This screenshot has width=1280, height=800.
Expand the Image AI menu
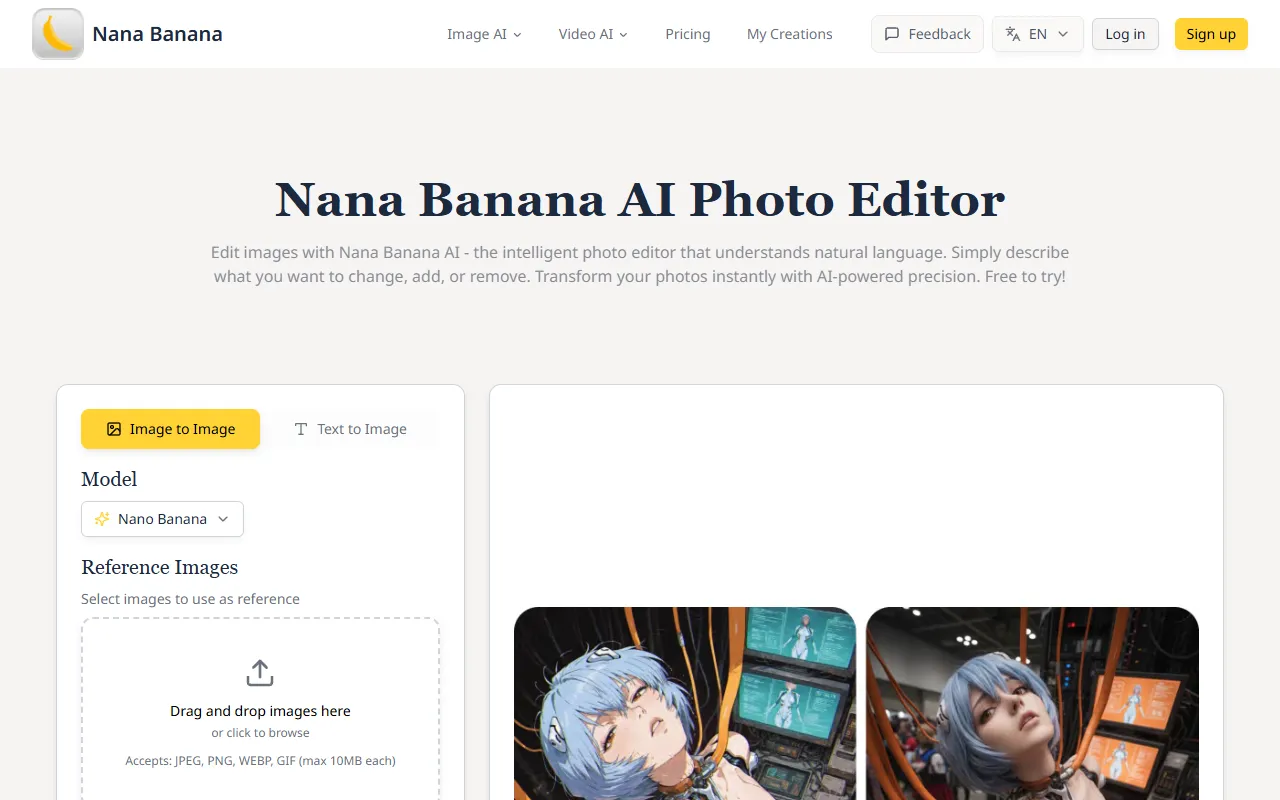point(484,34)
